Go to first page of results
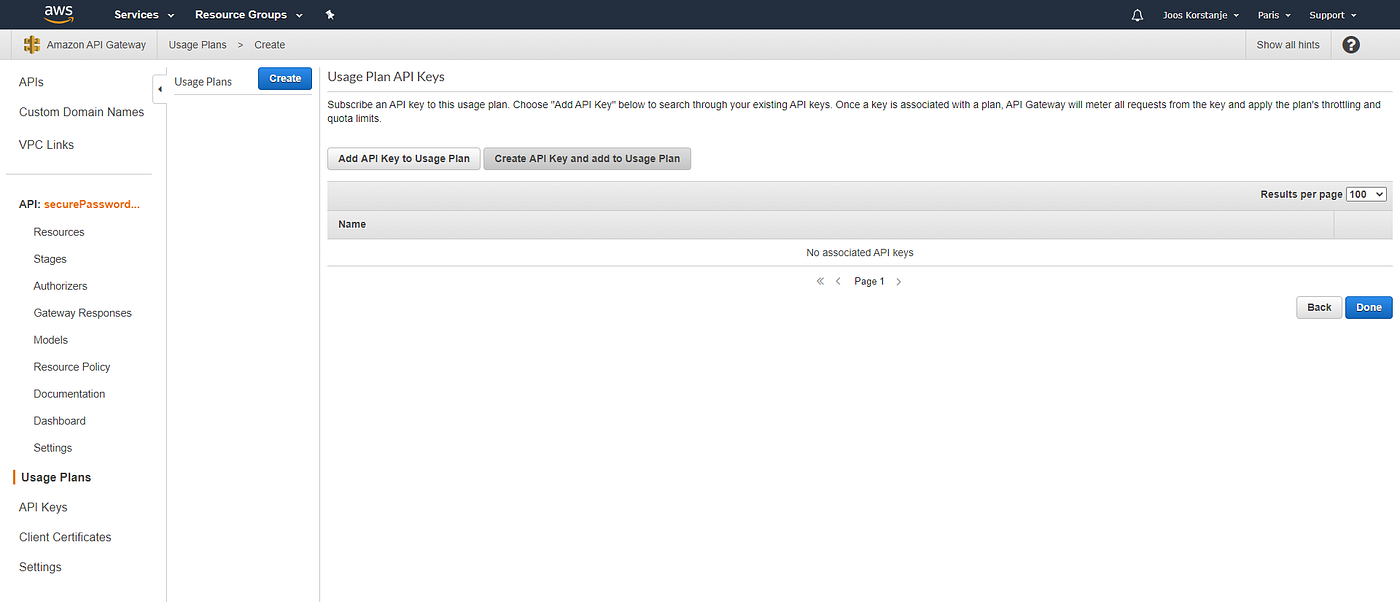This screenshot has width=1400, height=602. (820, 282)
